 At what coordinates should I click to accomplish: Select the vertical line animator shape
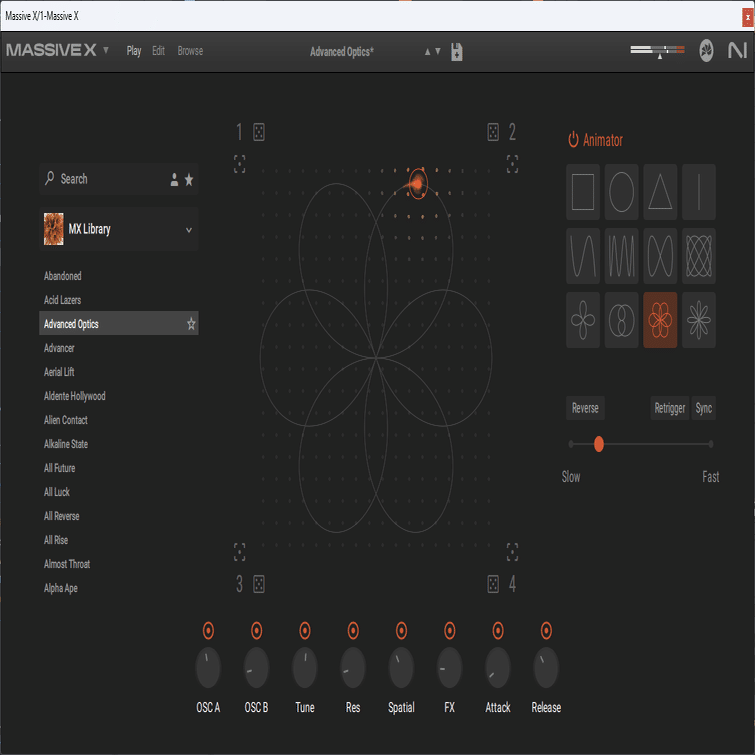(698, 192)
